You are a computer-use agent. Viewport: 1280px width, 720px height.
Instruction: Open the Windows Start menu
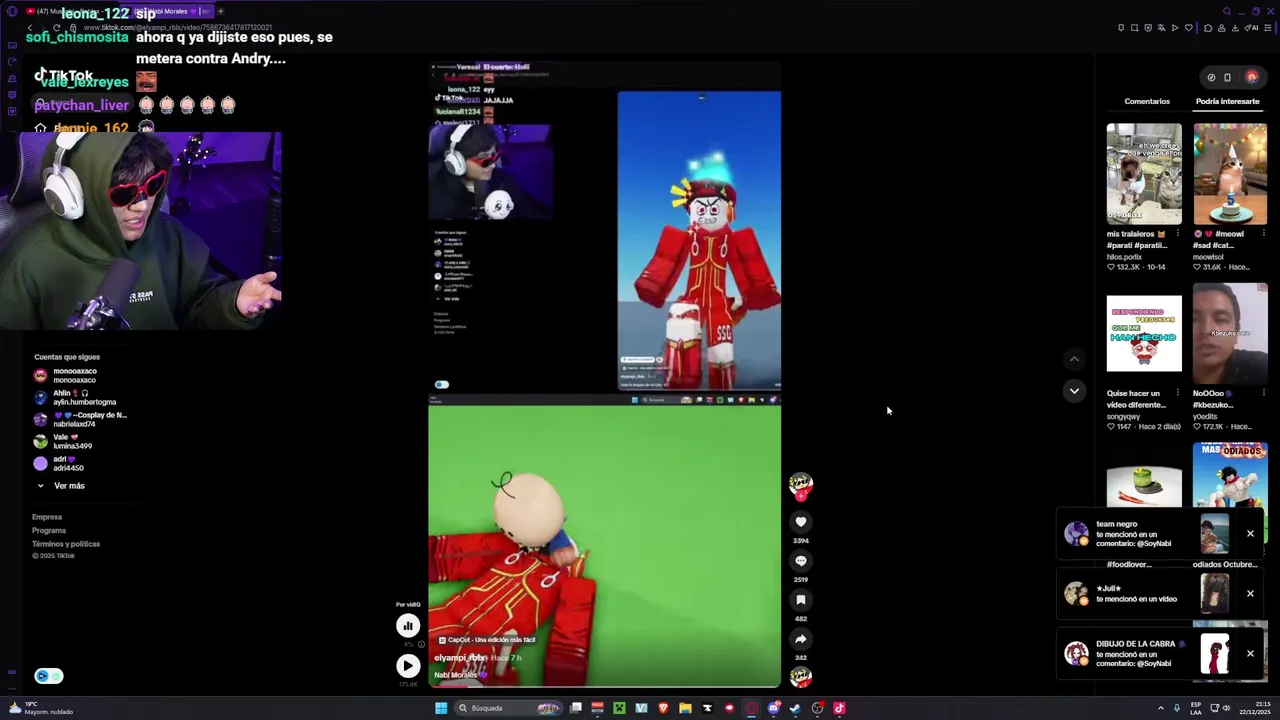pos(440,708)
